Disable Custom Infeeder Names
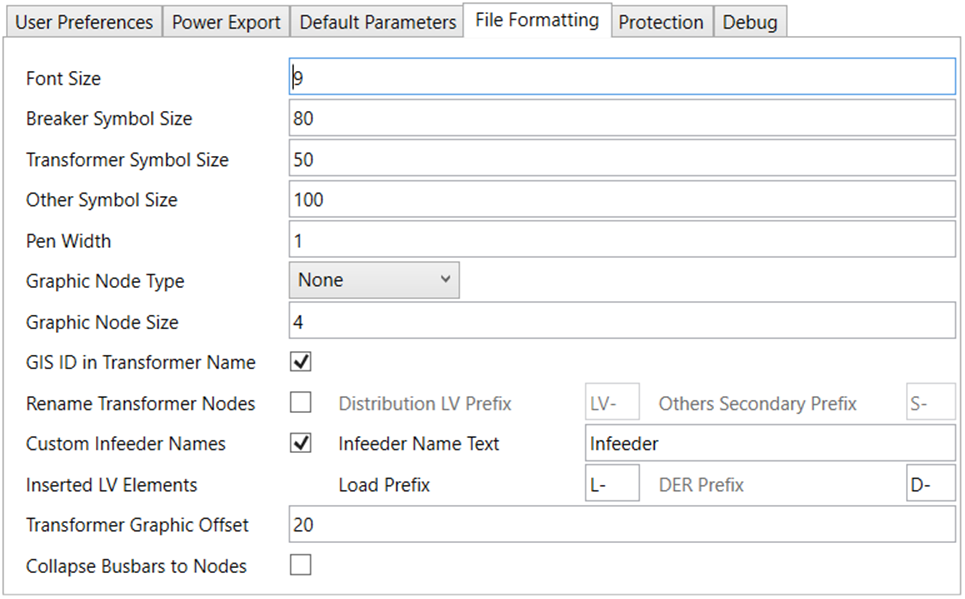This screenshot has height=599, width=965. coord(300,443)
